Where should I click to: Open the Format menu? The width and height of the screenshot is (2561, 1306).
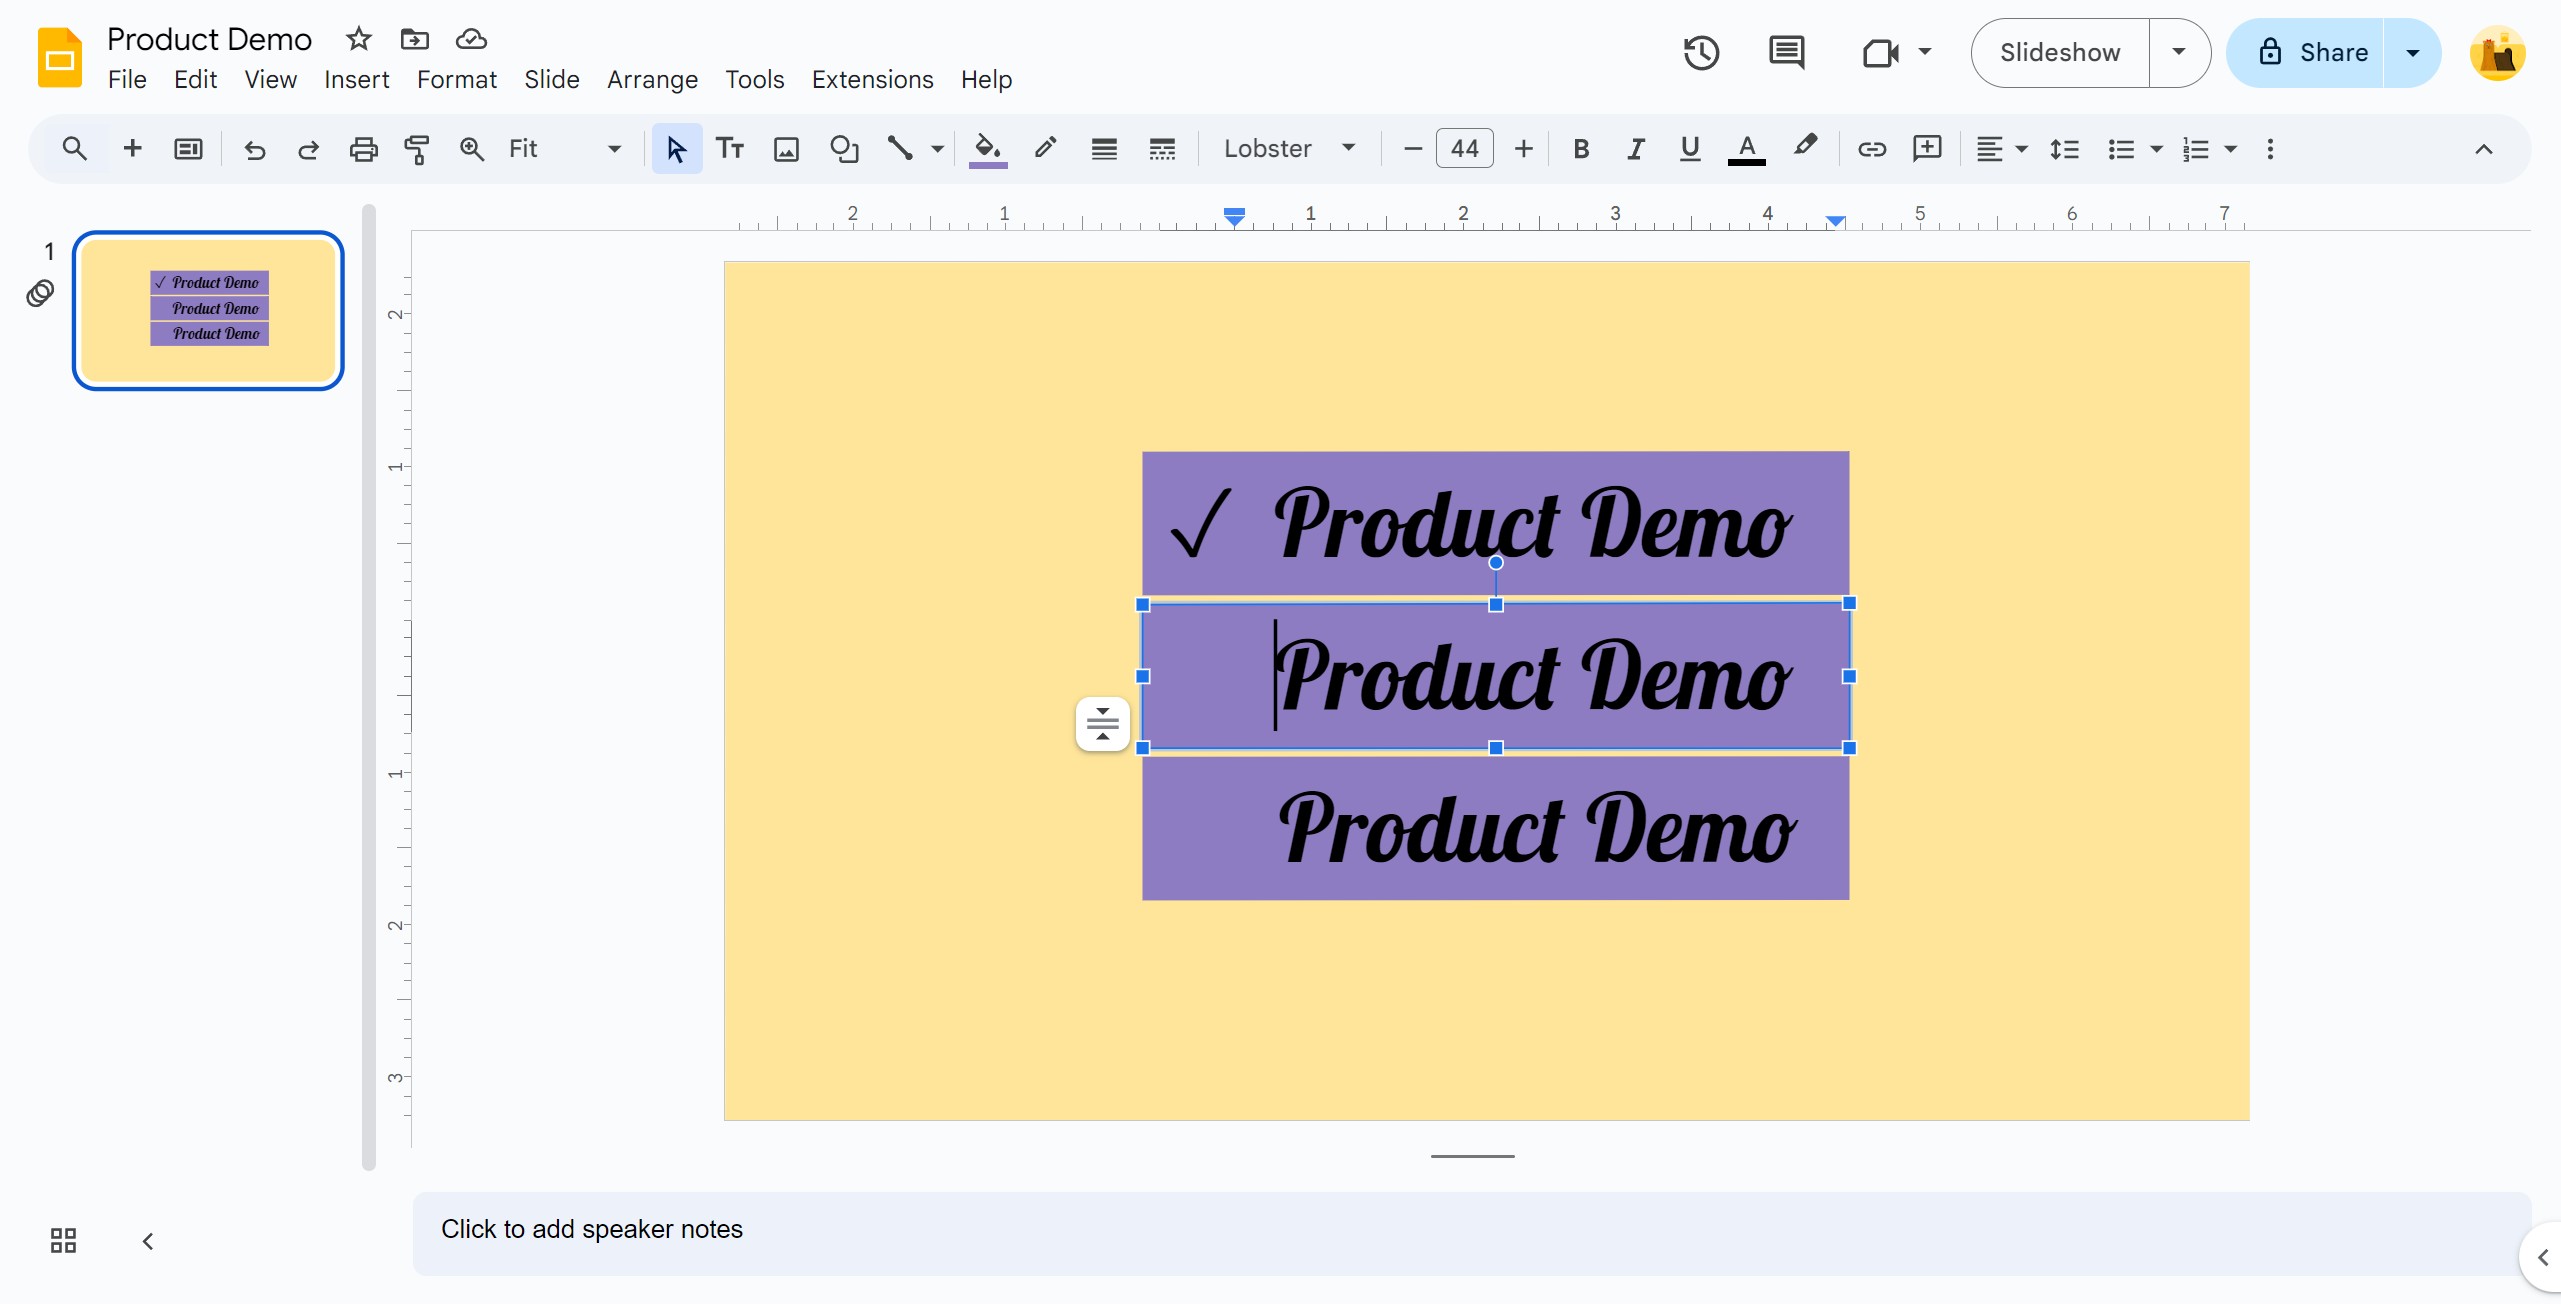click(456, 79)
